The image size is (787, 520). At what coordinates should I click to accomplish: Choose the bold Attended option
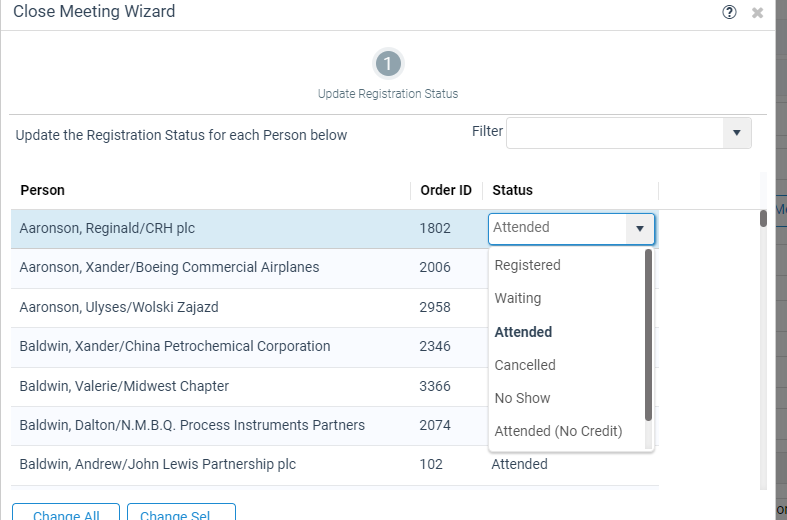click(x=567, y=332)
